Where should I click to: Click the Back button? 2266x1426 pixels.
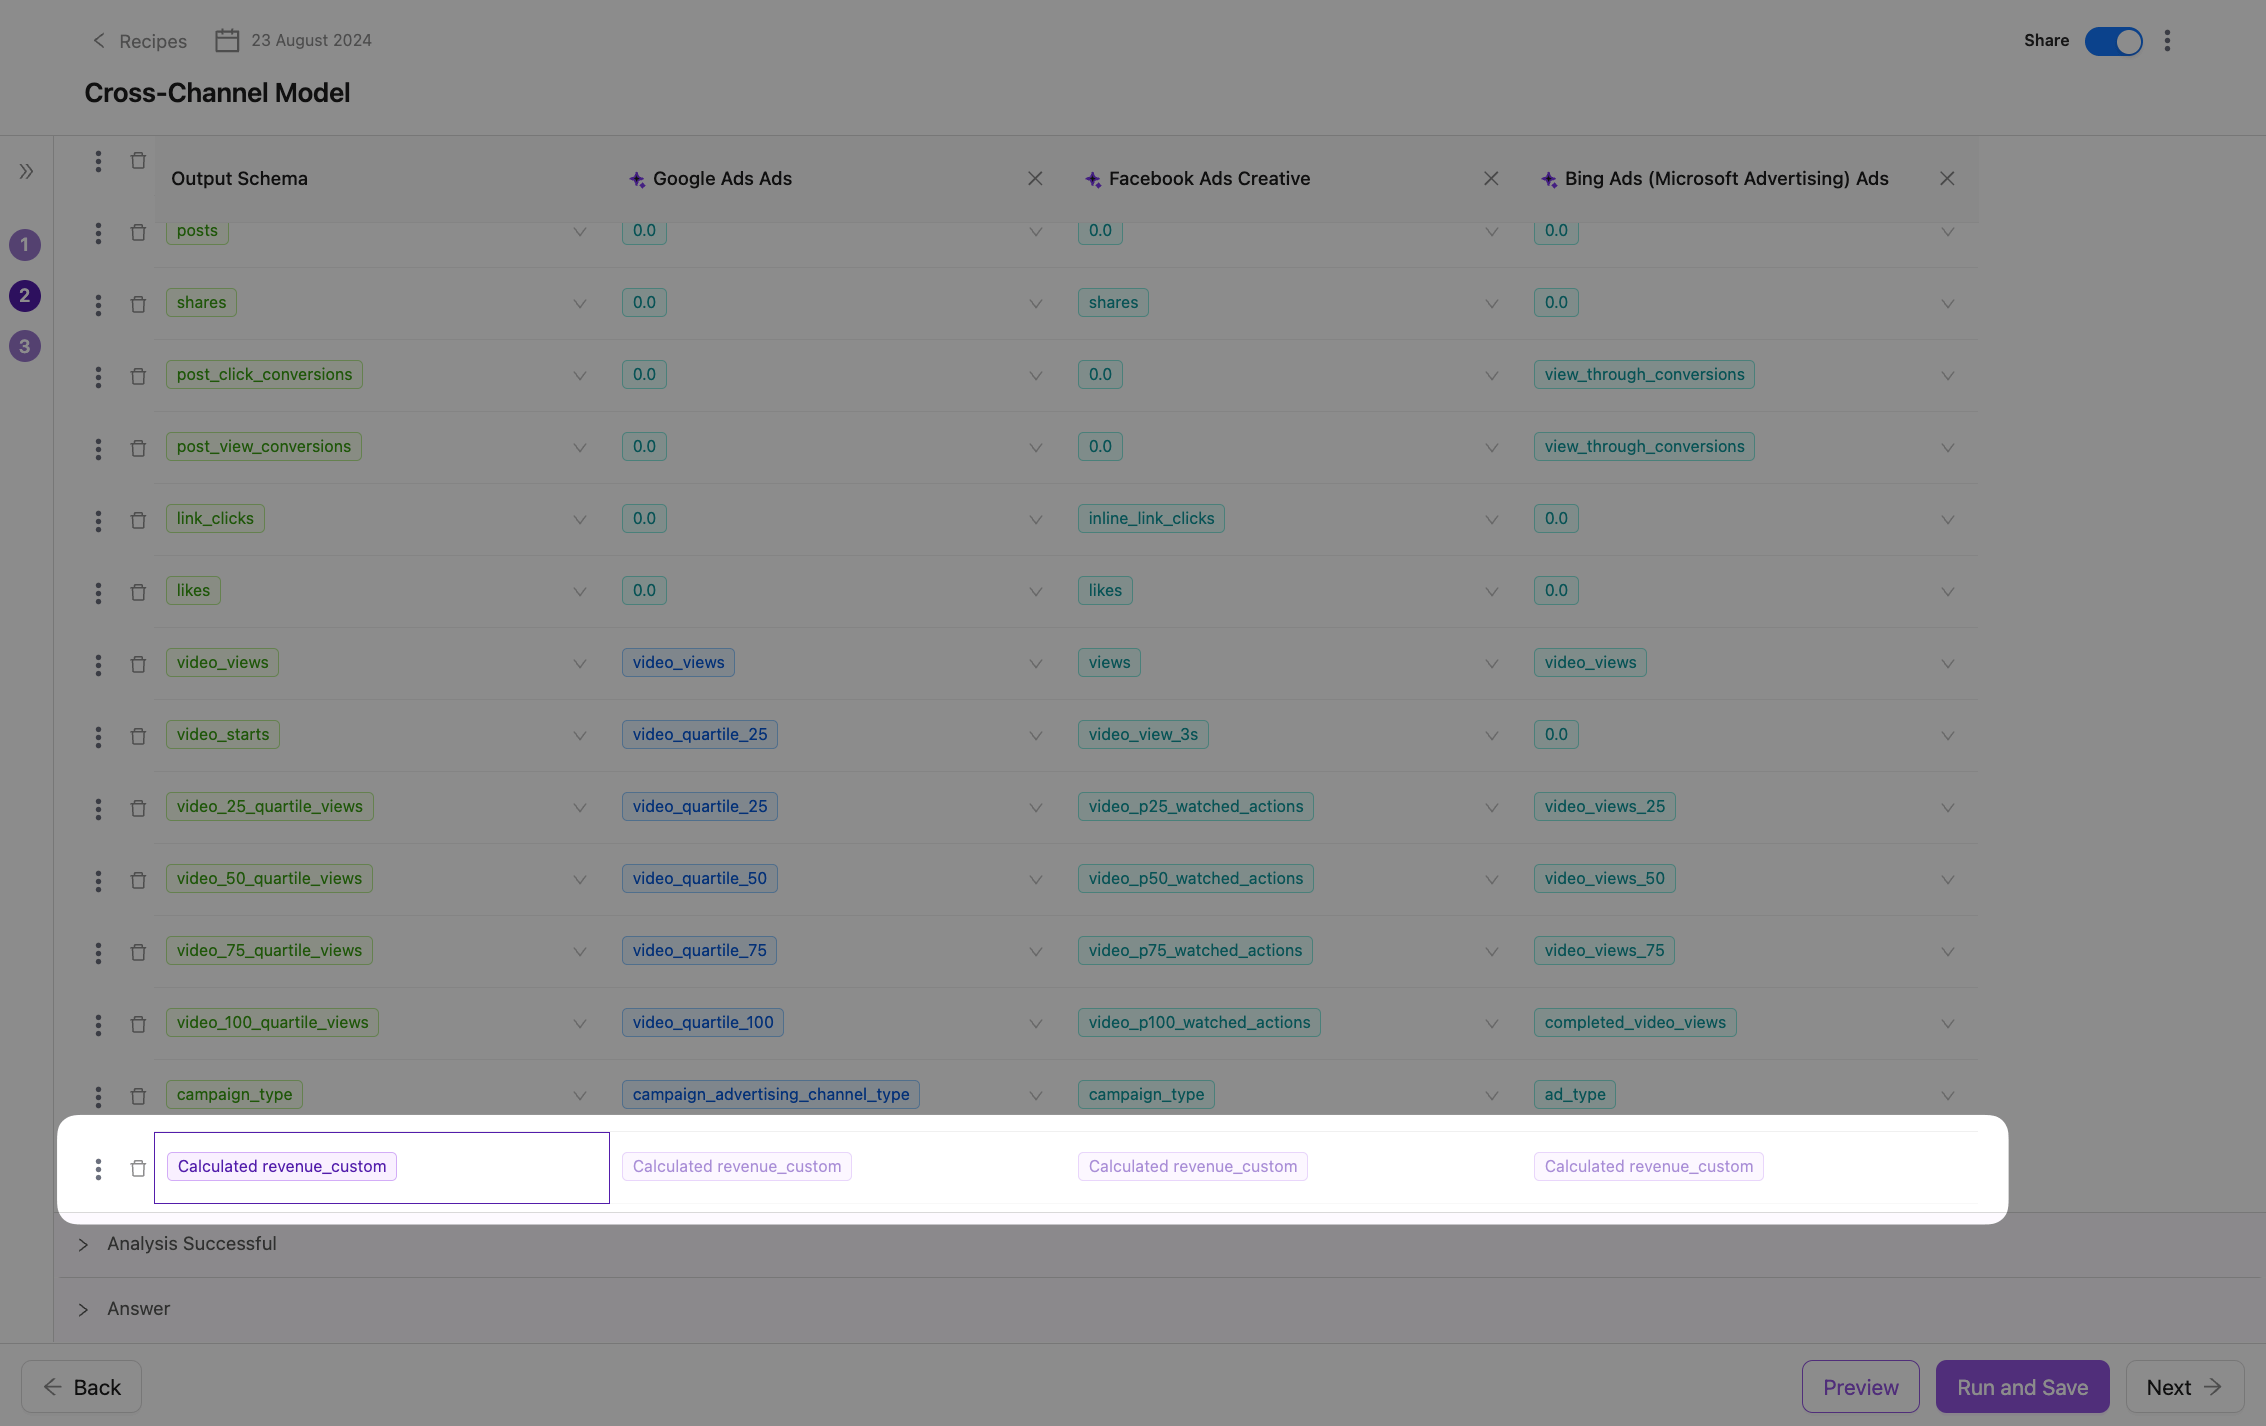[81, 1387]
